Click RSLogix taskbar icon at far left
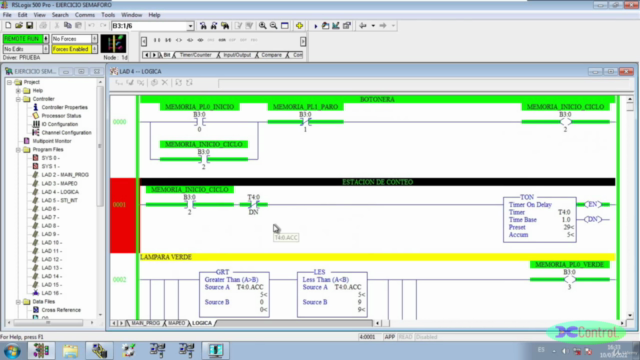The image size is (640, 360). (41, 351)
